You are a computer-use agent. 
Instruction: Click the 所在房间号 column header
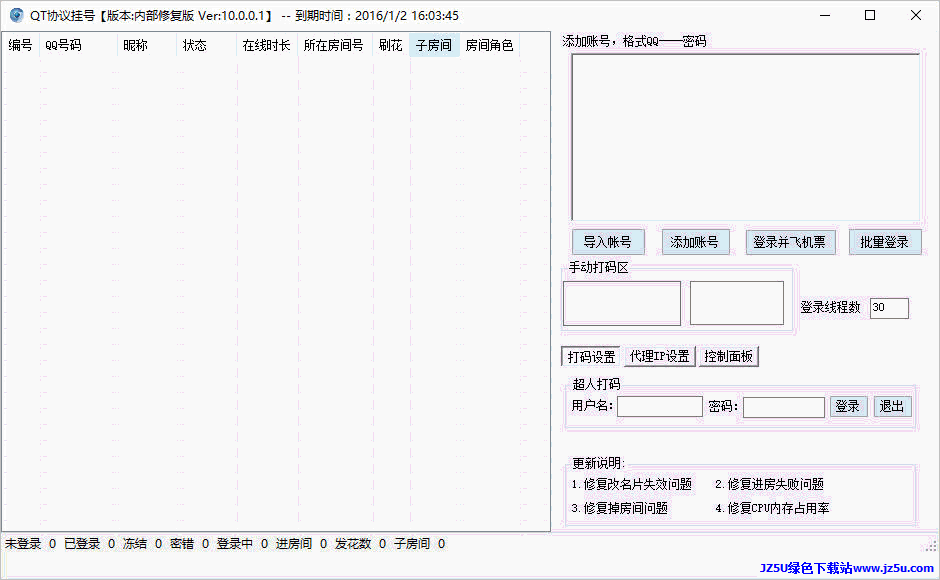point(335,45)
